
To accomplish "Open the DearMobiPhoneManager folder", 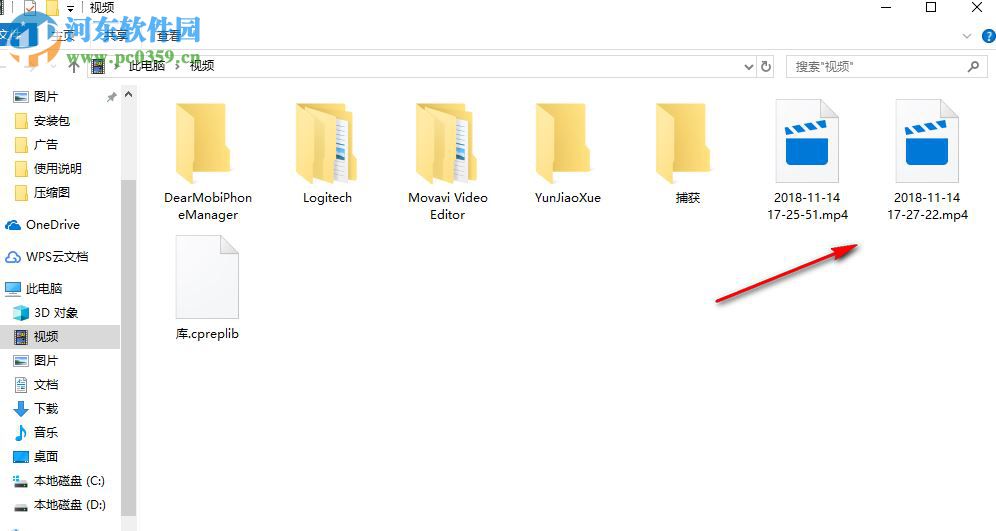I will 208,162.
